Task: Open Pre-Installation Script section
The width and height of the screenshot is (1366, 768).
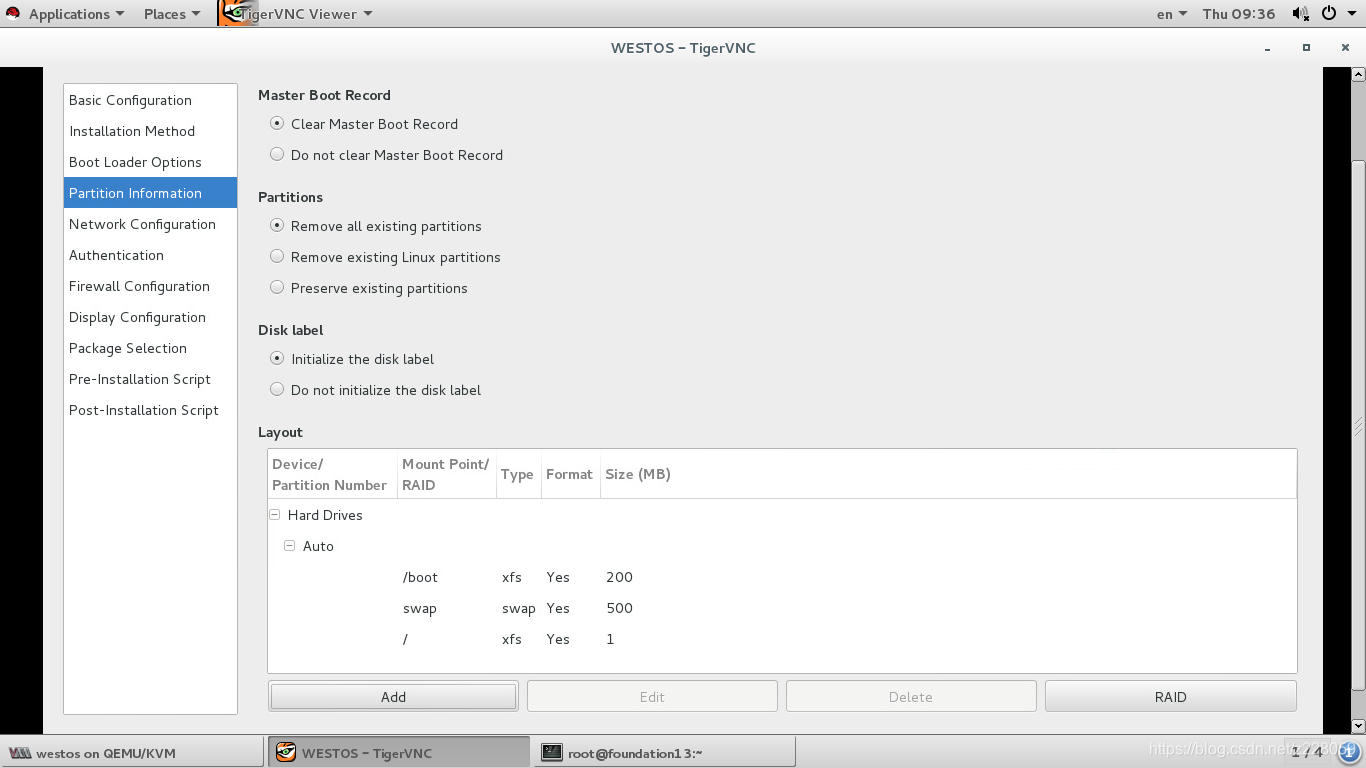Action: click(x=150, y=379)
